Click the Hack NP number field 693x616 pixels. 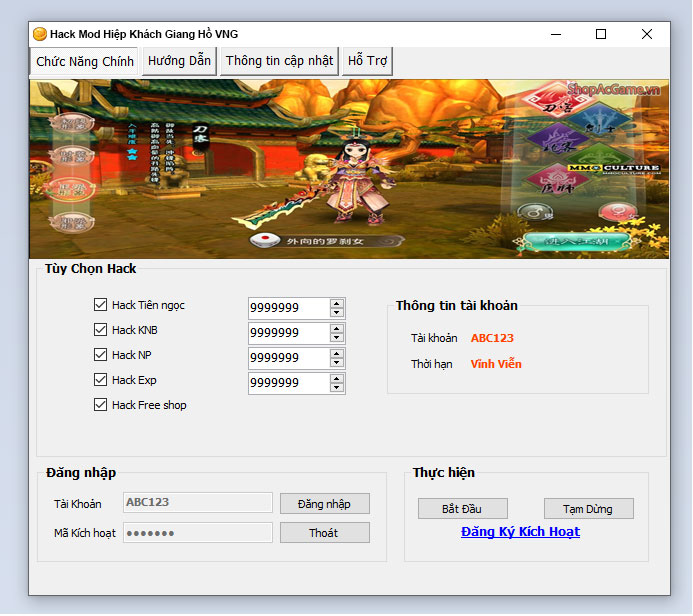pos(289,358)
